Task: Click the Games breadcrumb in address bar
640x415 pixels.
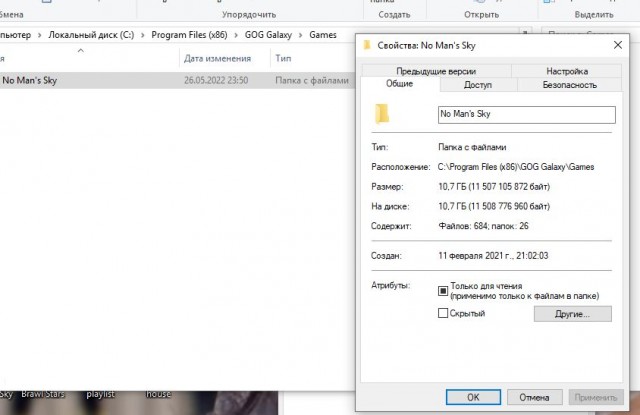Action: click(x=323, y=35)
